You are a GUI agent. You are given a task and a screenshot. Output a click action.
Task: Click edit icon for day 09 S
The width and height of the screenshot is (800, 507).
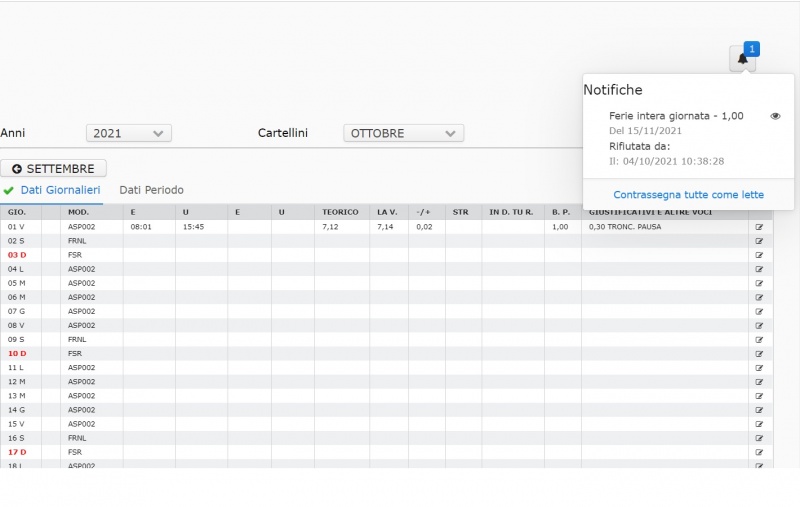(759, 339)
